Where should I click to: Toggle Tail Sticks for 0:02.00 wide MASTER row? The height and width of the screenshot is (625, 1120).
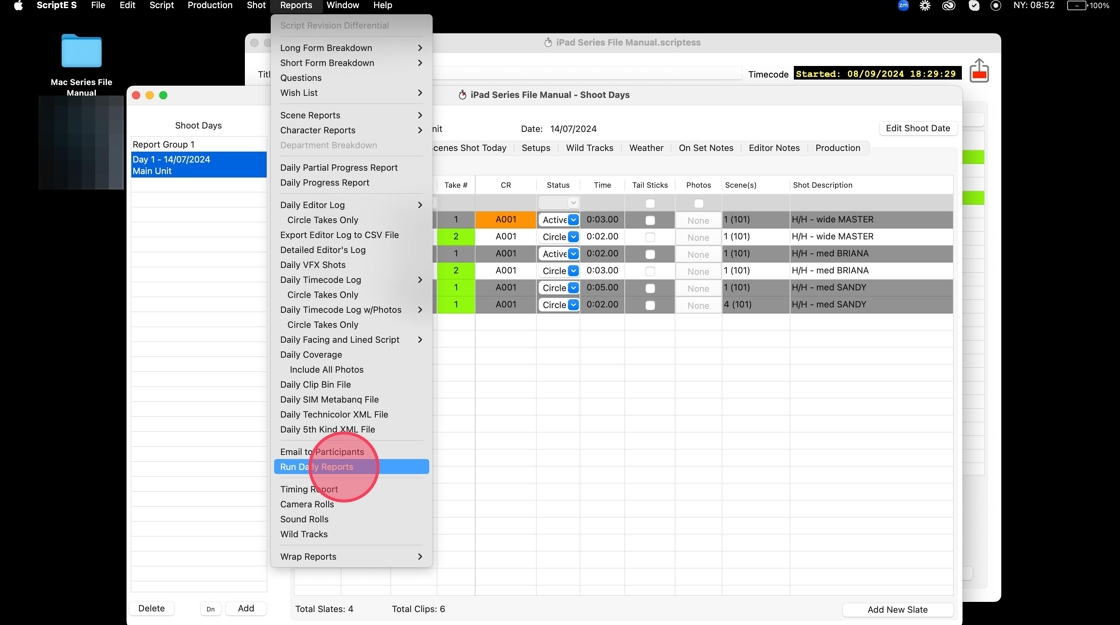click(x=650, y=237)
